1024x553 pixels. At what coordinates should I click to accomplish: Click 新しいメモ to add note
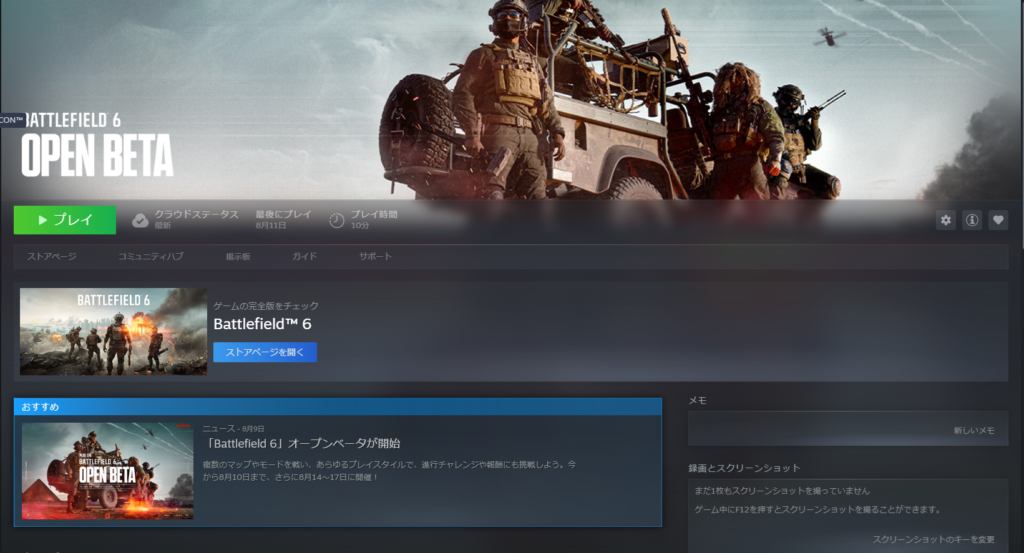click(974, 430)
